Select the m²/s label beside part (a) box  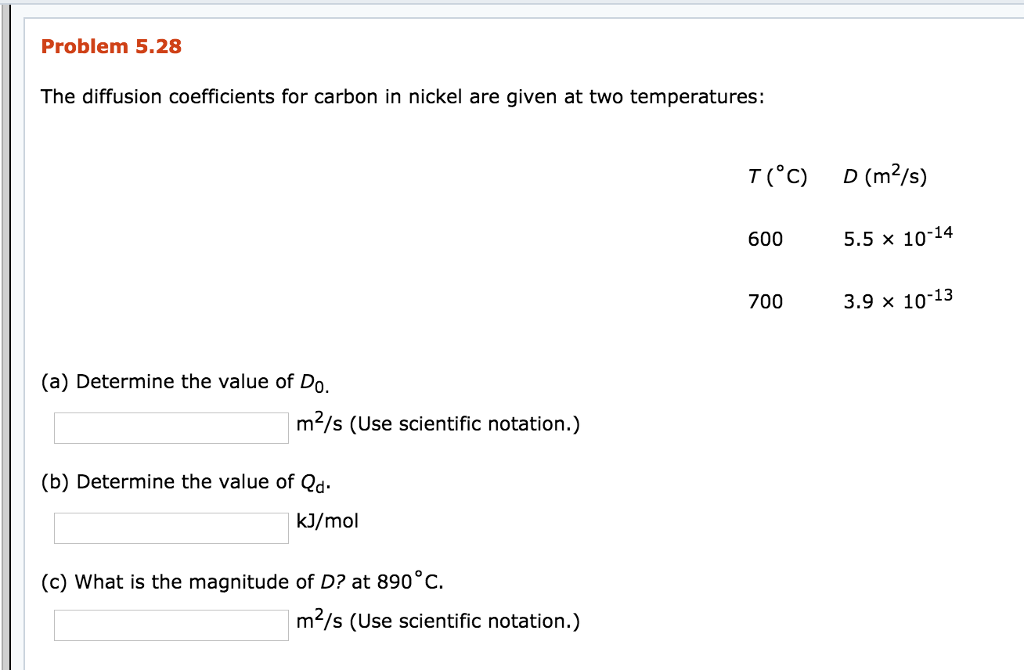click(315, 422)
